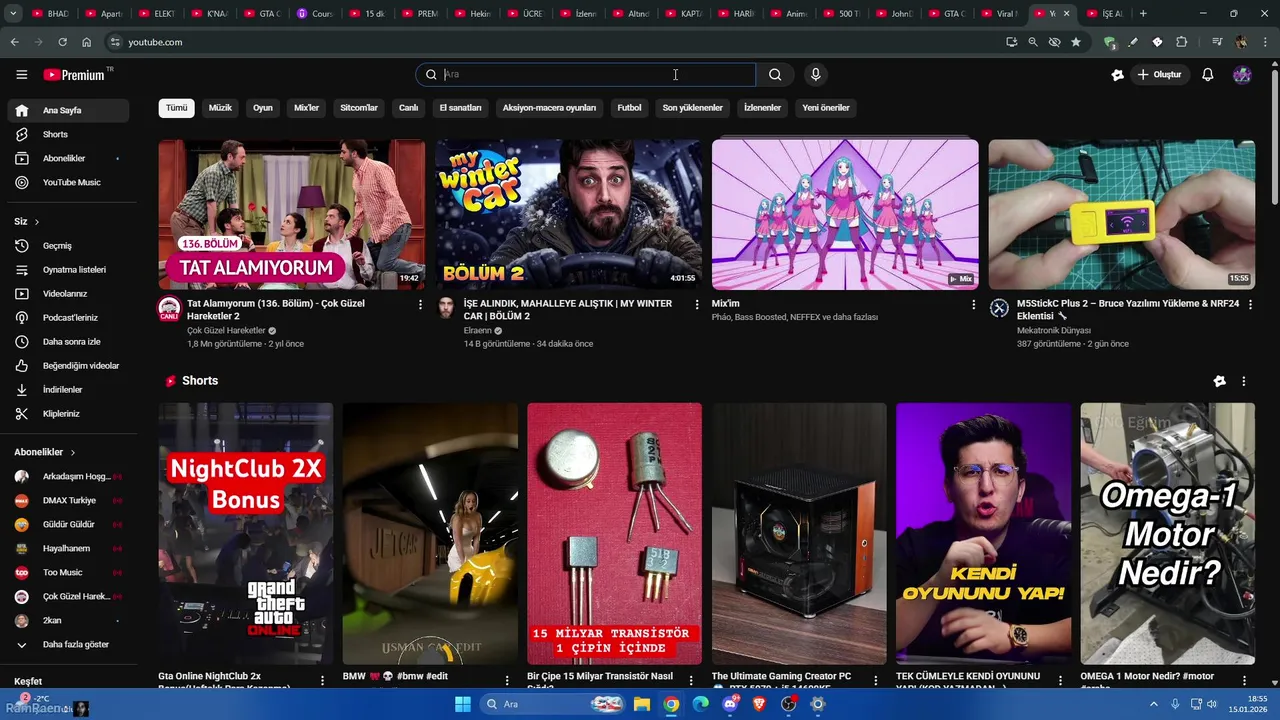Screen dimensions: 1280x720
Task: Go to Ana Sayfa in sidebar
Action: 68,111
